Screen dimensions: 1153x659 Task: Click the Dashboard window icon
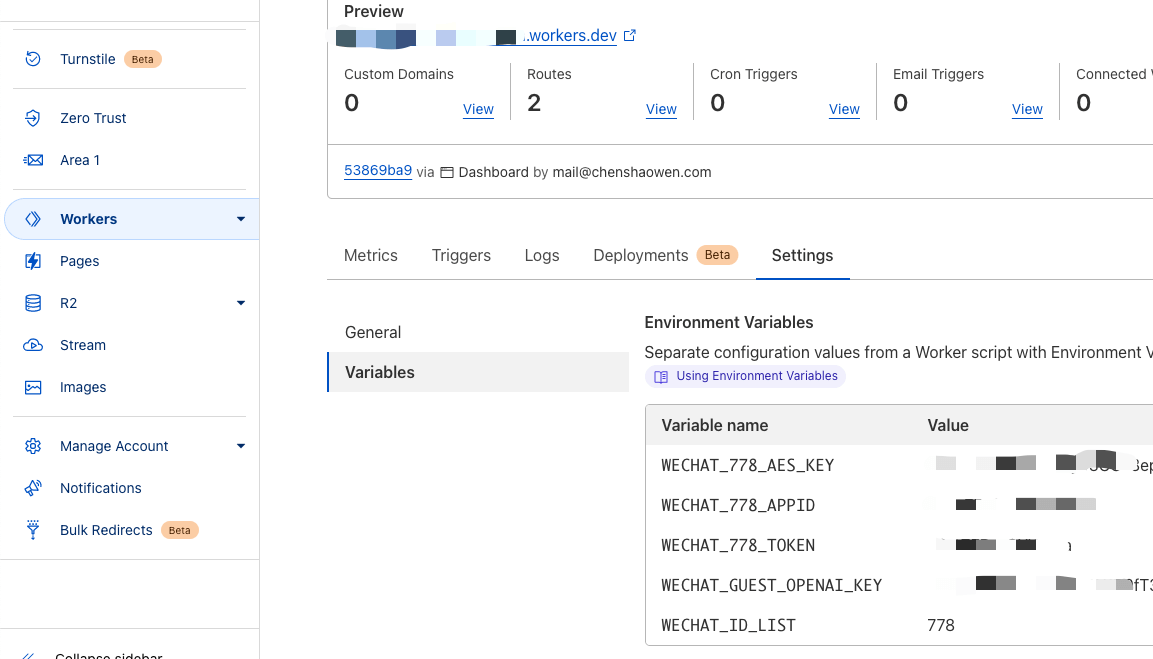point(446,172)
